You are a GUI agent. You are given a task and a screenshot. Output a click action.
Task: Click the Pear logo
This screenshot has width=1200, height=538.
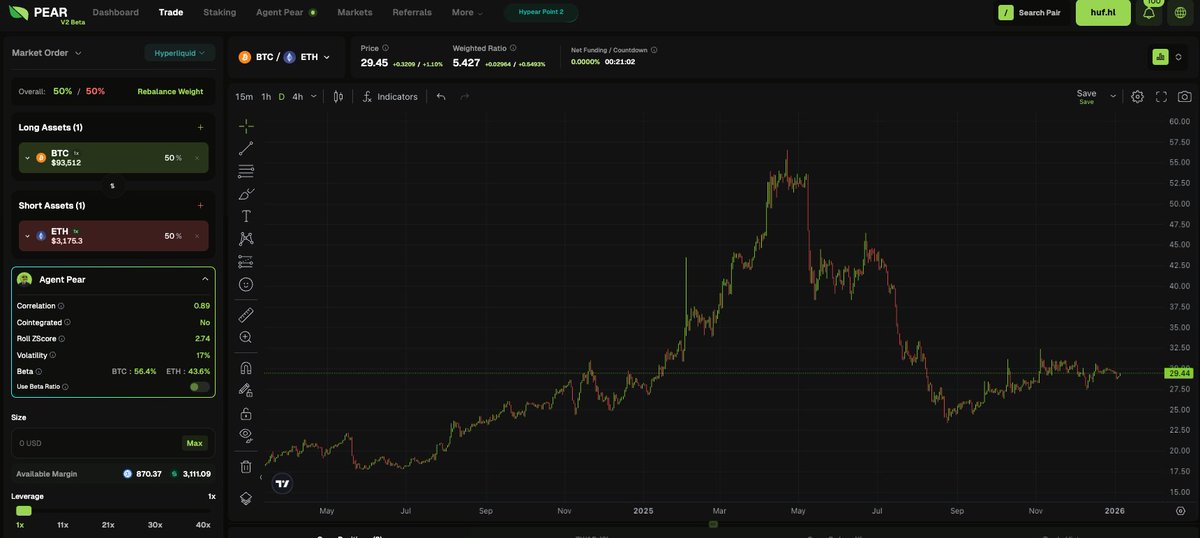pos(38,13)
